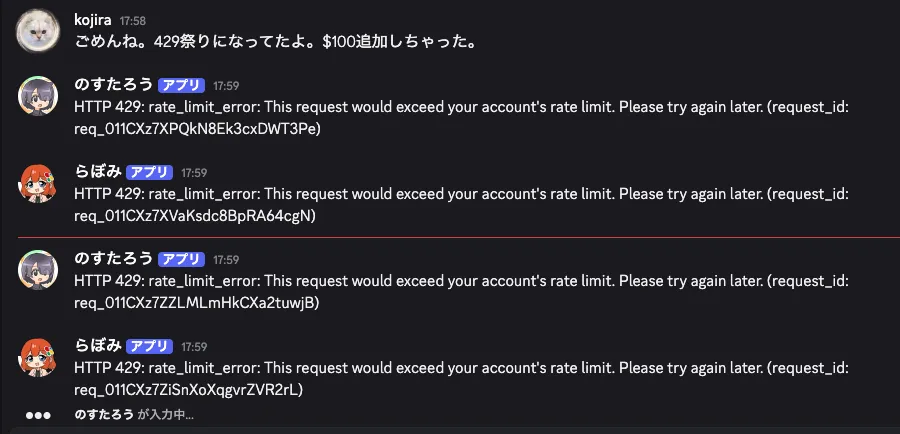Click the three-dot typing indicator
The width and height of the screenshot is (900, 434).
38,415
